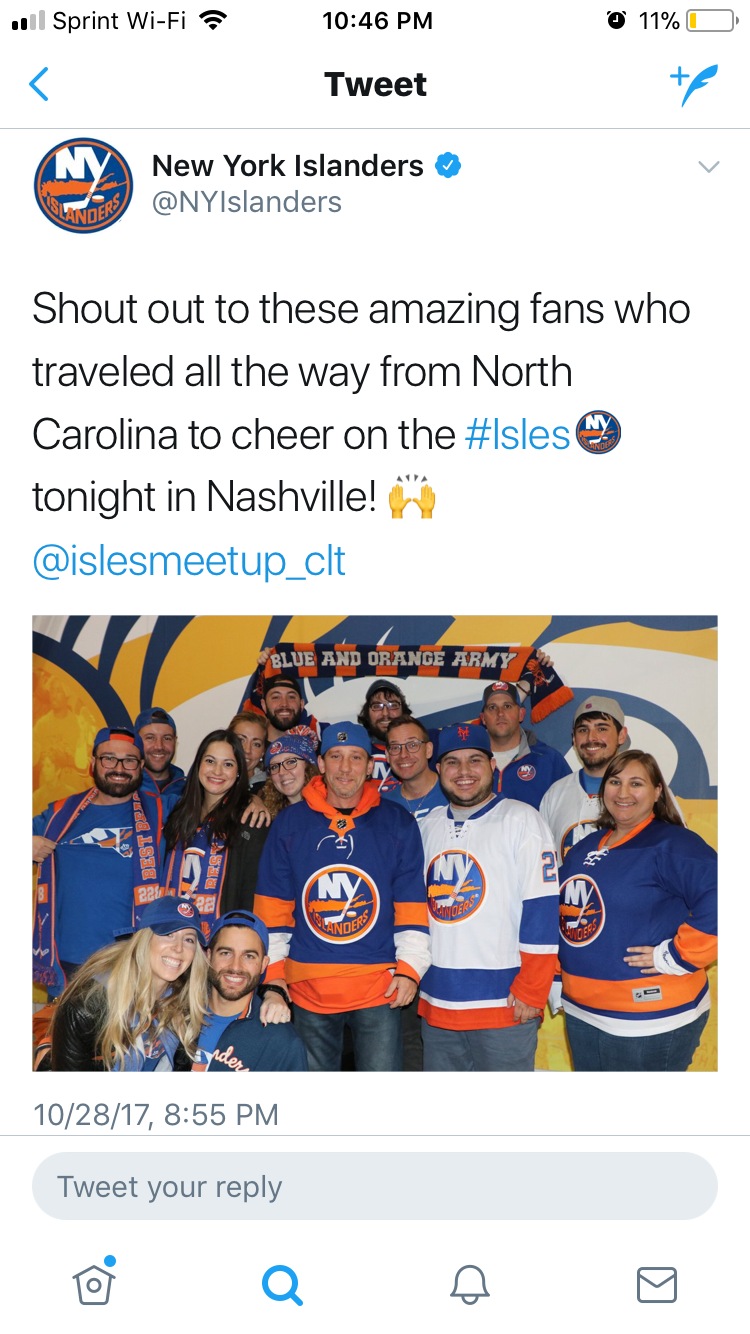Open Direct Messages envelope icon

point(656,1286)
